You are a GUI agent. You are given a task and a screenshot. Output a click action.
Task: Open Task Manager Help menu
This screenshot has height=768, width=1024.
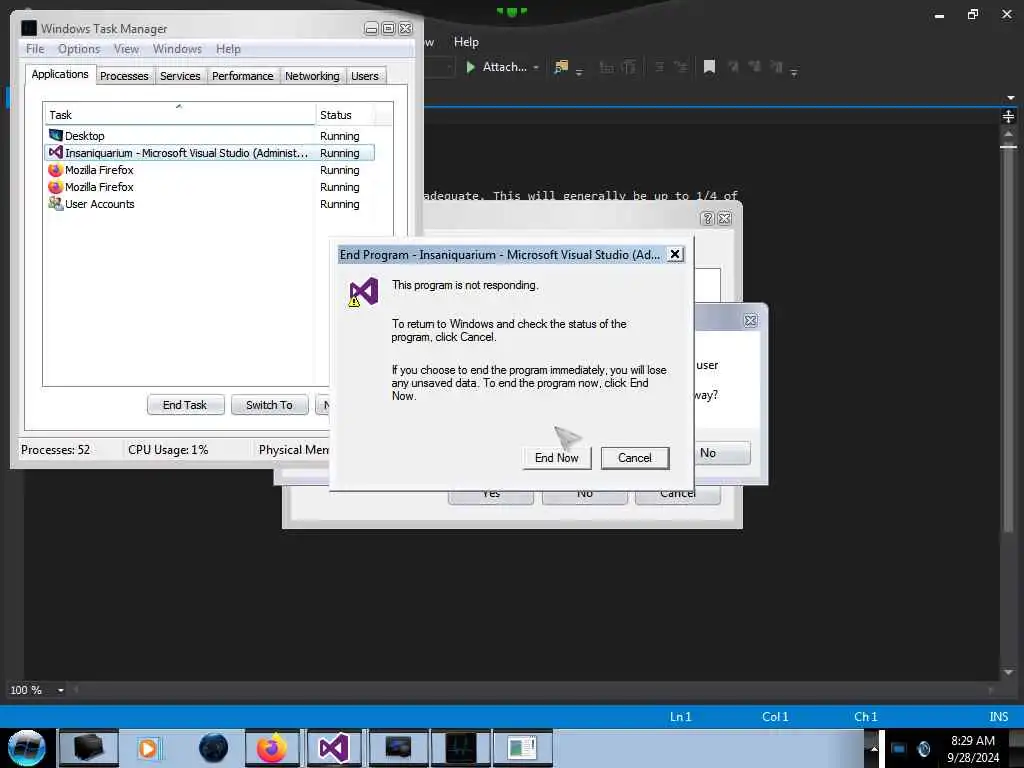pyautogui.click(x=228, y=49)
